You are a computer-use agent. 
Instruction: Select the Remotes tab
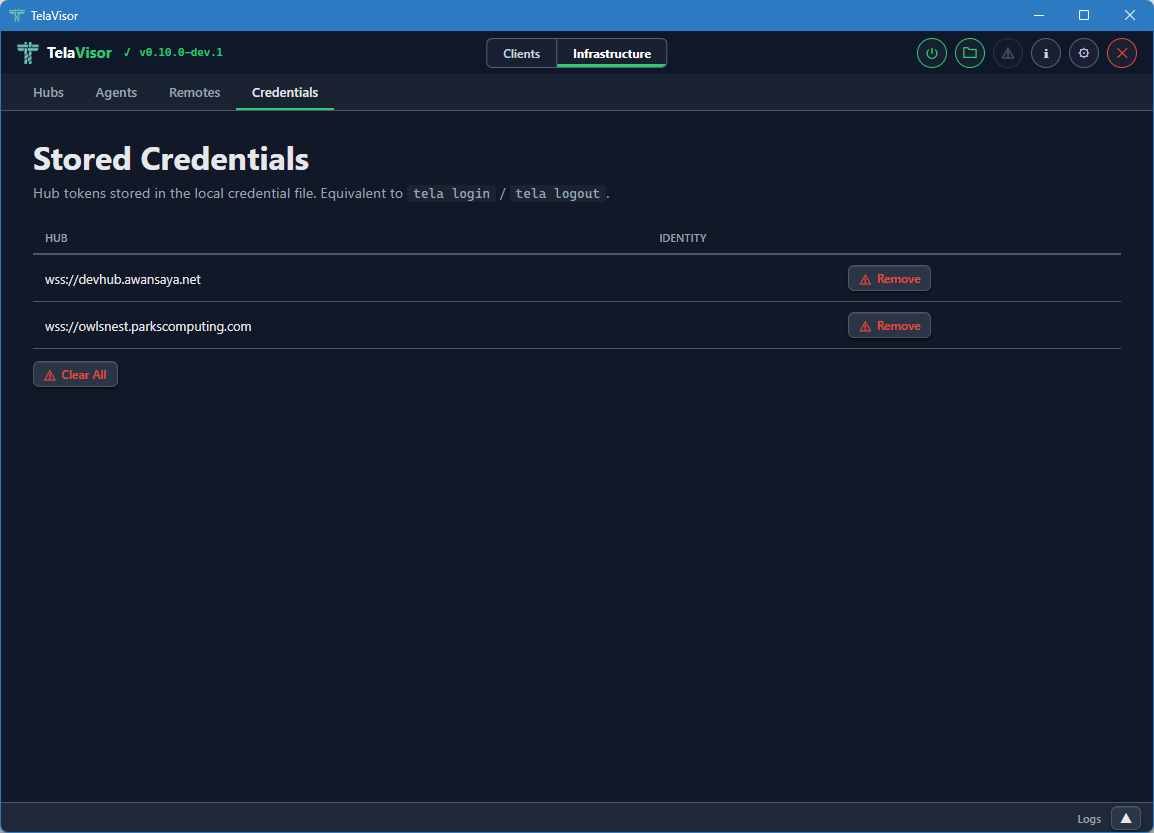[194, 92]
